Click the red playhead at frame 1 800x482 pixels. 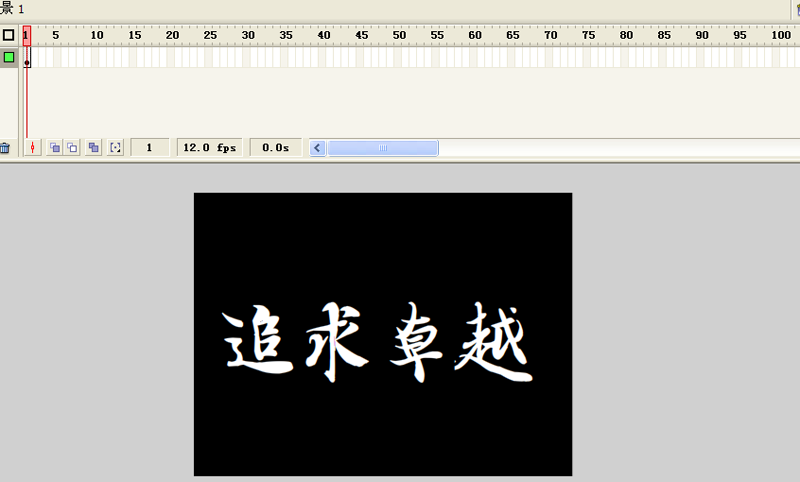click(27, 36)
